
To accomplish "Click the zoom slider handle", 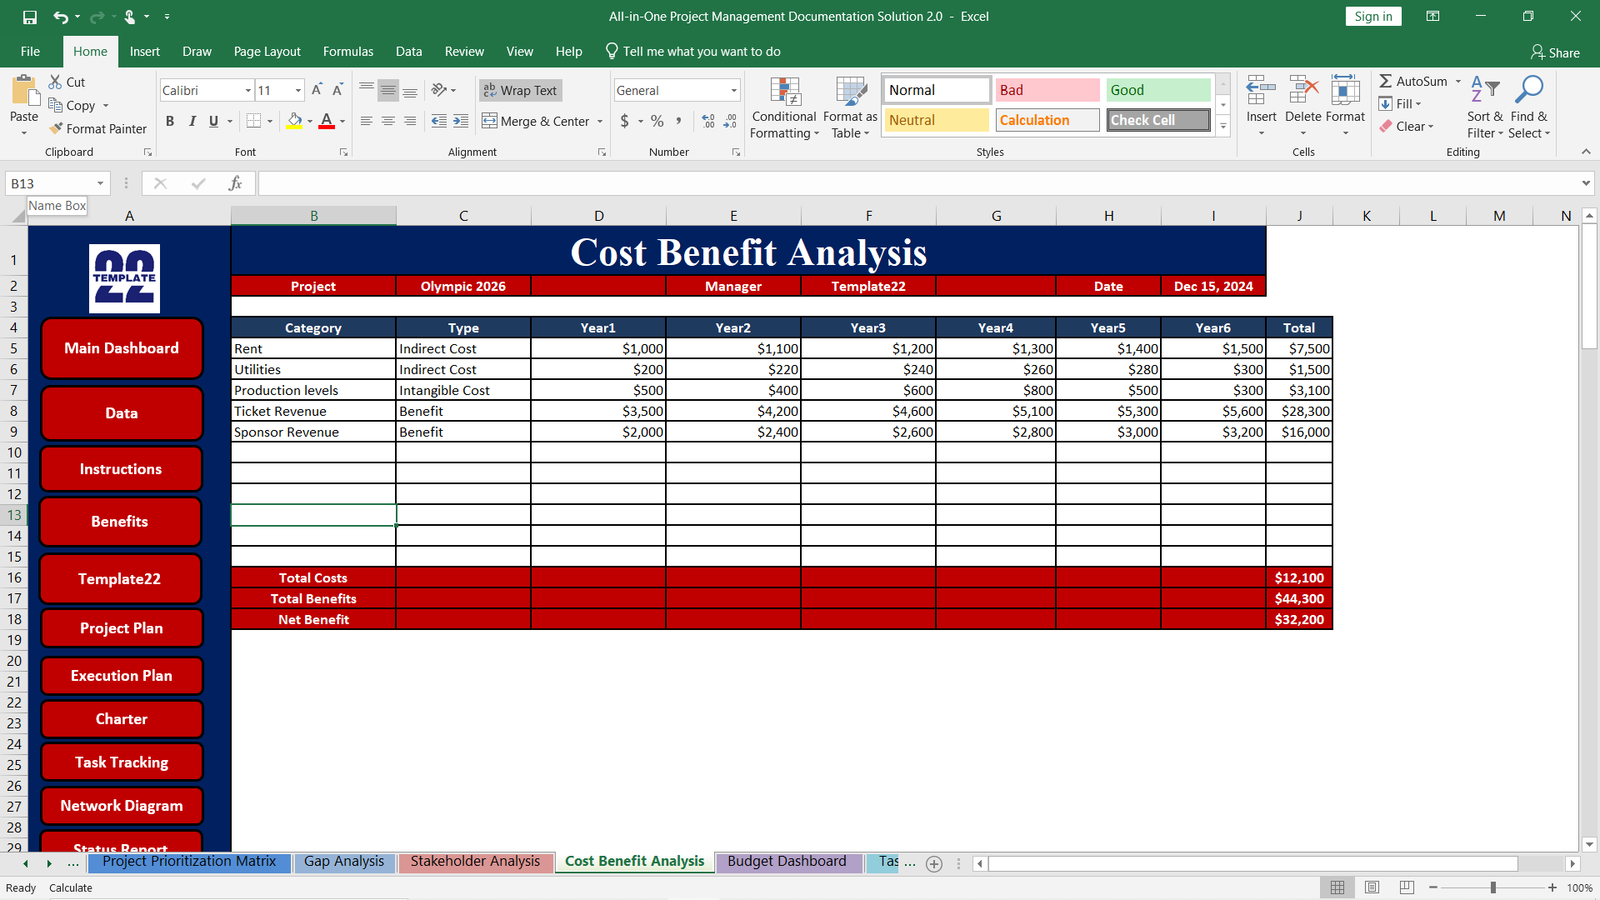I will click(x=1493, y=888).
